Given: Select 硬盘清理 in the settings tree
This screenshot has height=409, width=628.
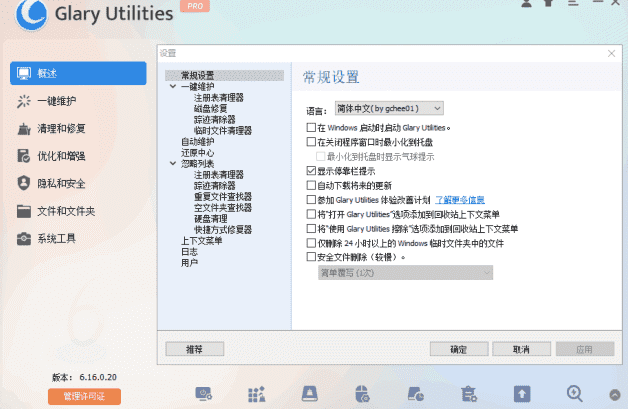Looking at the screenshot, I should coord(211,219).
